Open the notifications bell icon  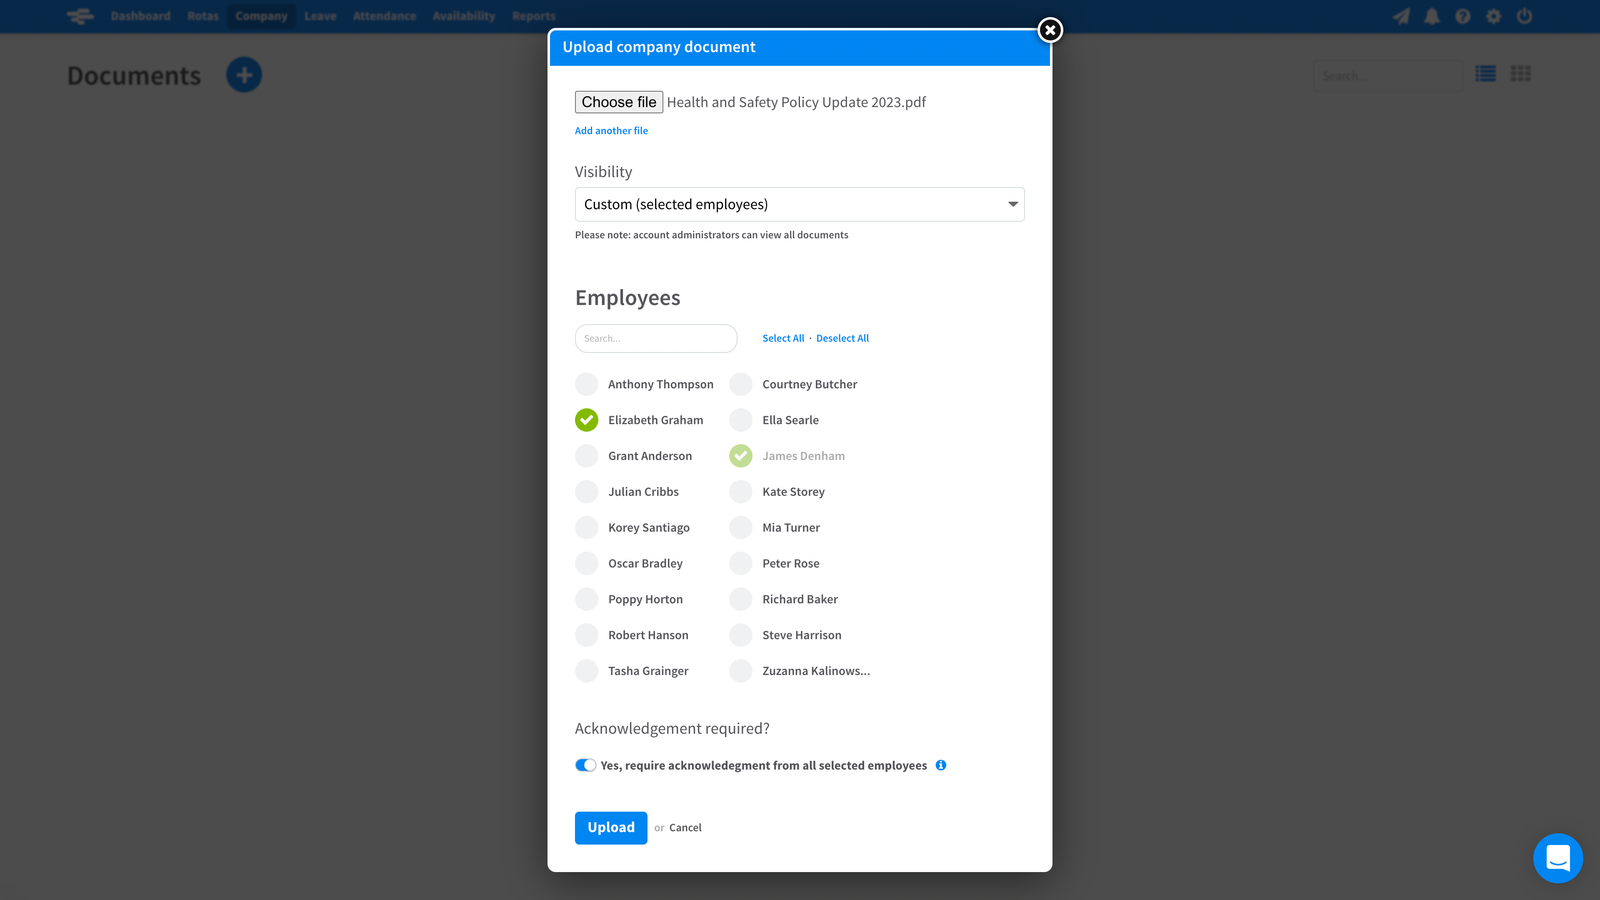pos(1432,16)
